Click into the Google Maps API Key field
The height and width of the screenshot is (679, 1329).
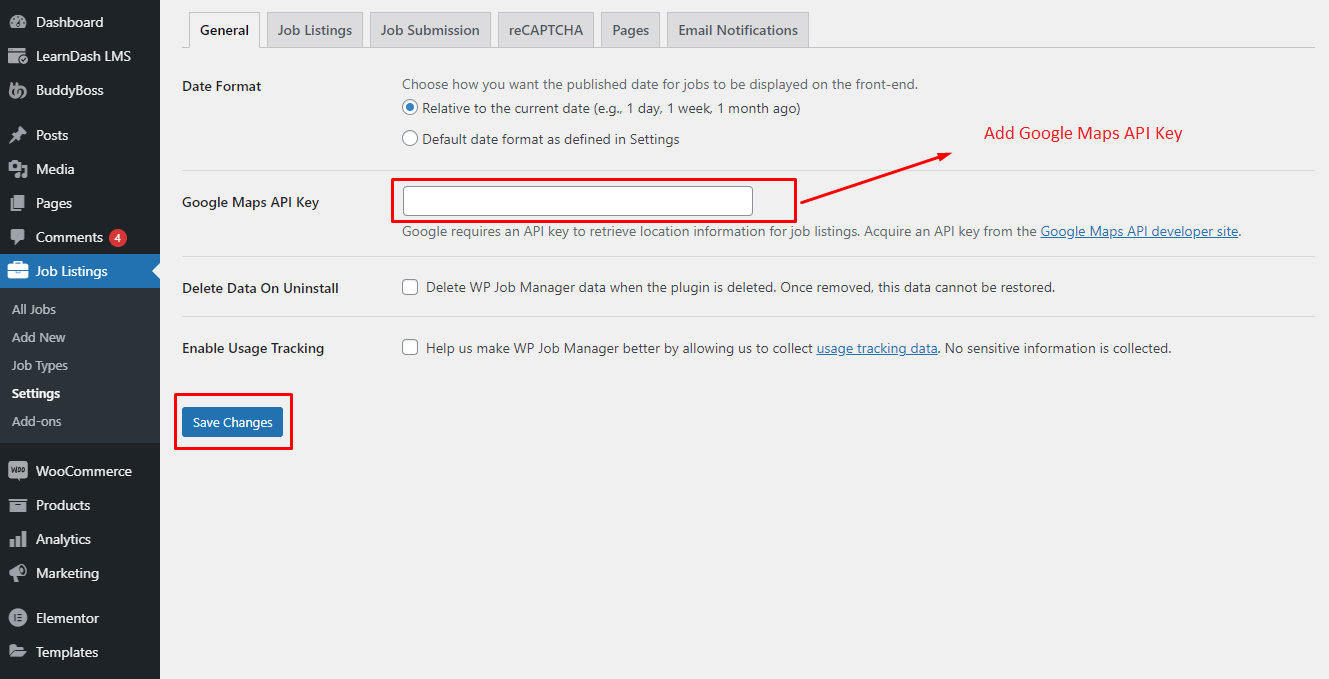(577, 201)
